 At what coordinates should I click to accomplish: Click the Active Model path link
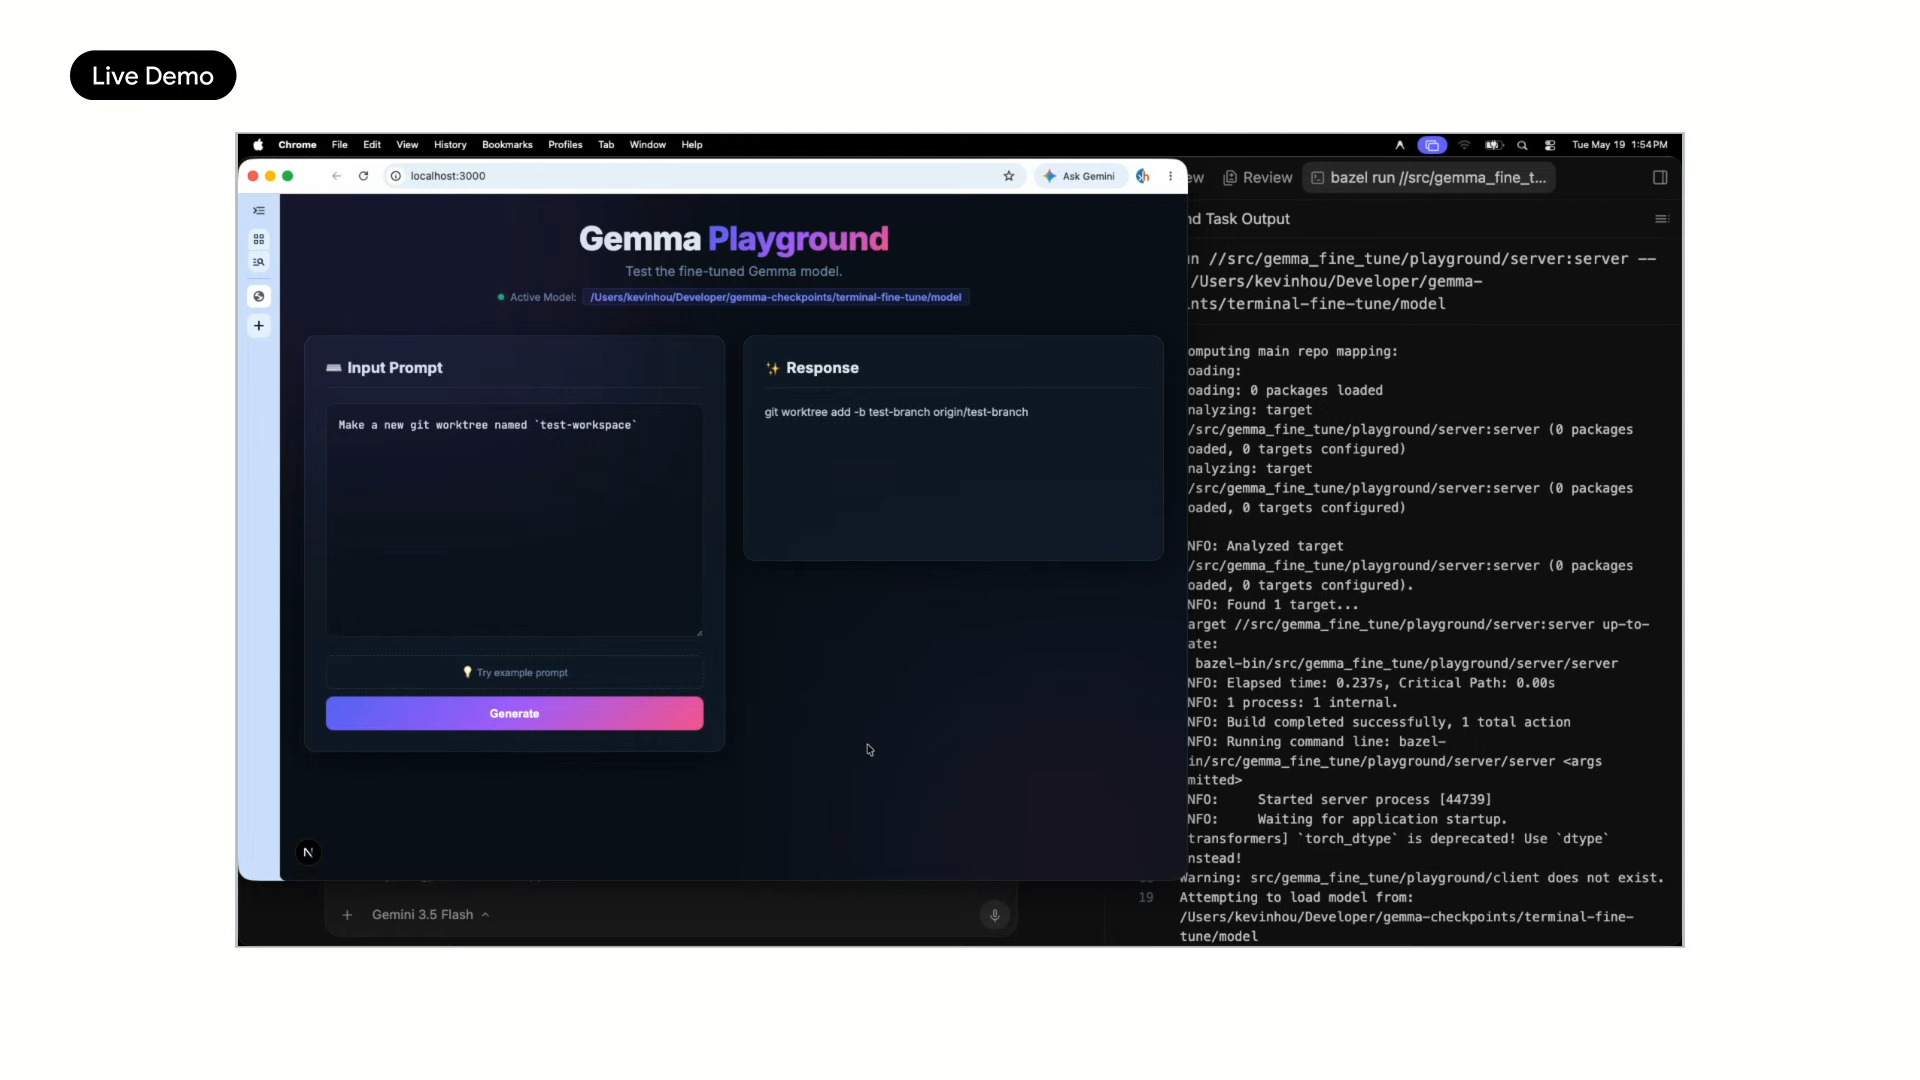tap(776, 297)
